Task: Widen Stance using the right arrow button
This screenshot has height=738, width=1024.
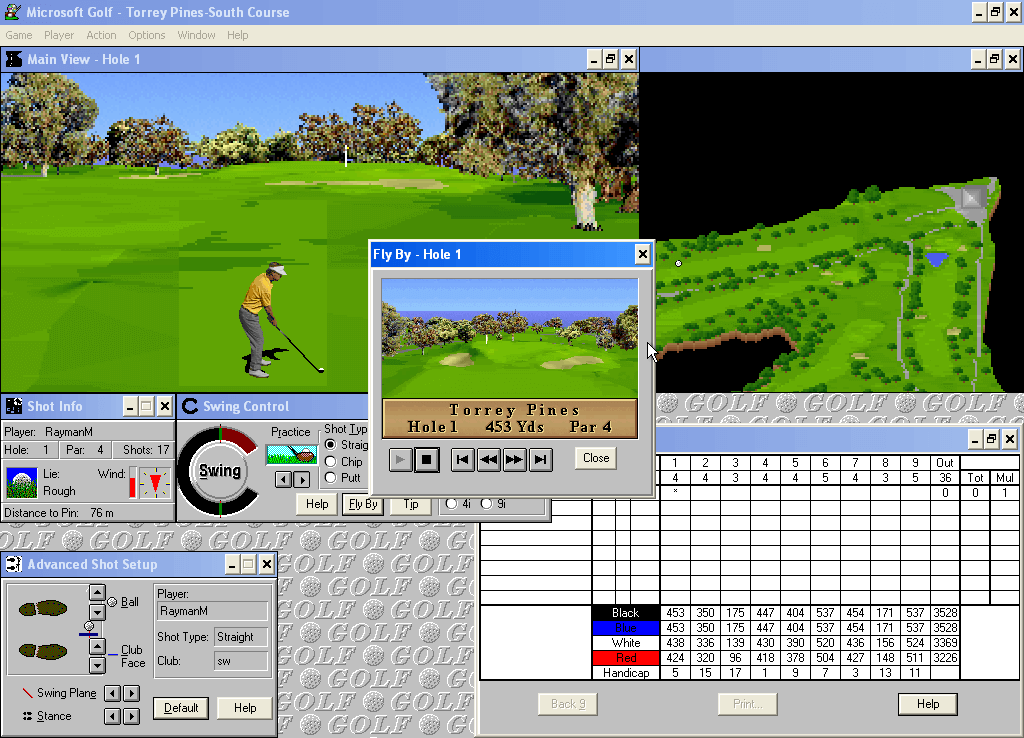Action: (x=132, y=716)
